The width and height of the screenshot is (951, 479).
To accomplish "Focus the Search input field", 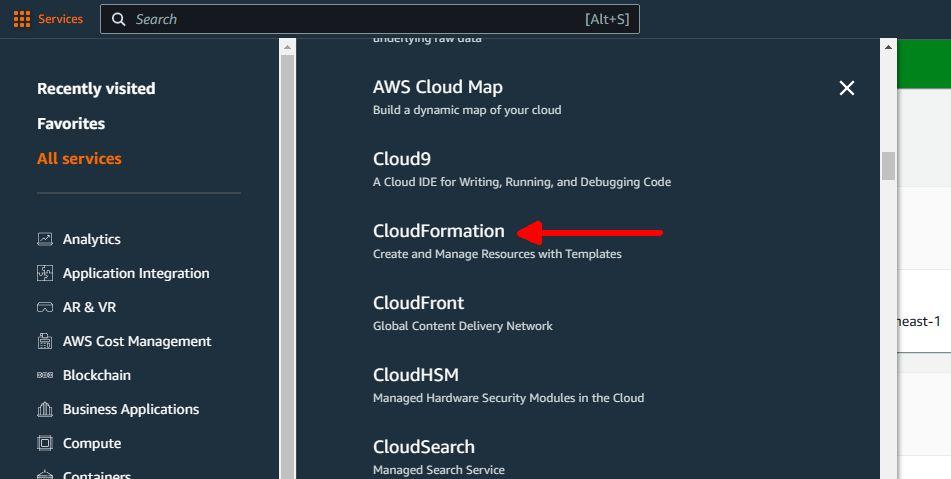I will [x=369, y=19].
